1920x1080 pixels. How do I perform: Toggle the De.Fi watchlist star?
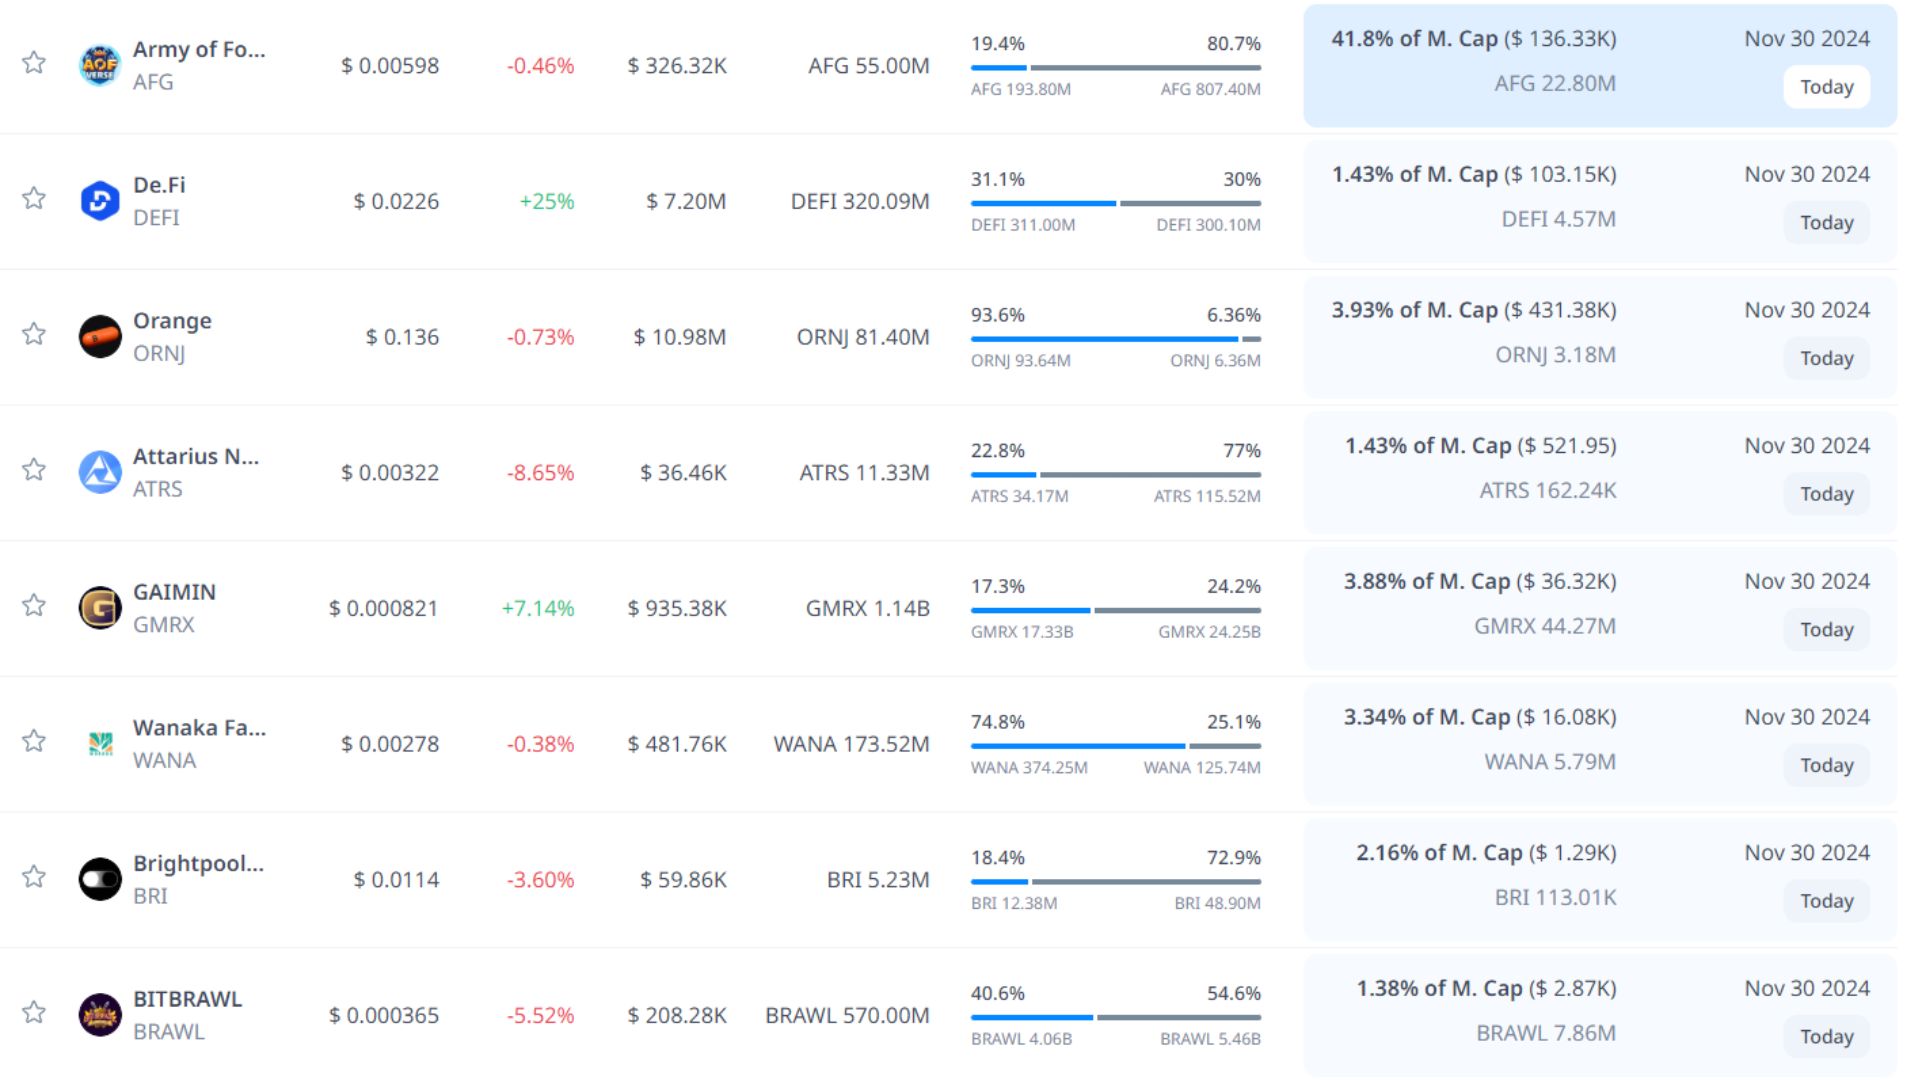coord(34,198)
